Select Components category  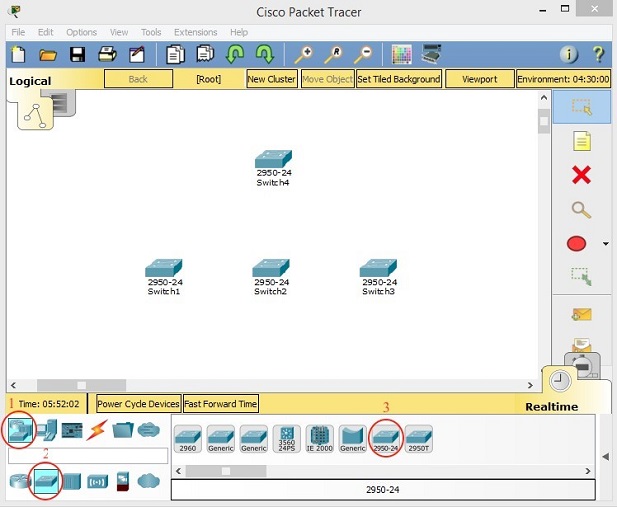coord(72,430)
